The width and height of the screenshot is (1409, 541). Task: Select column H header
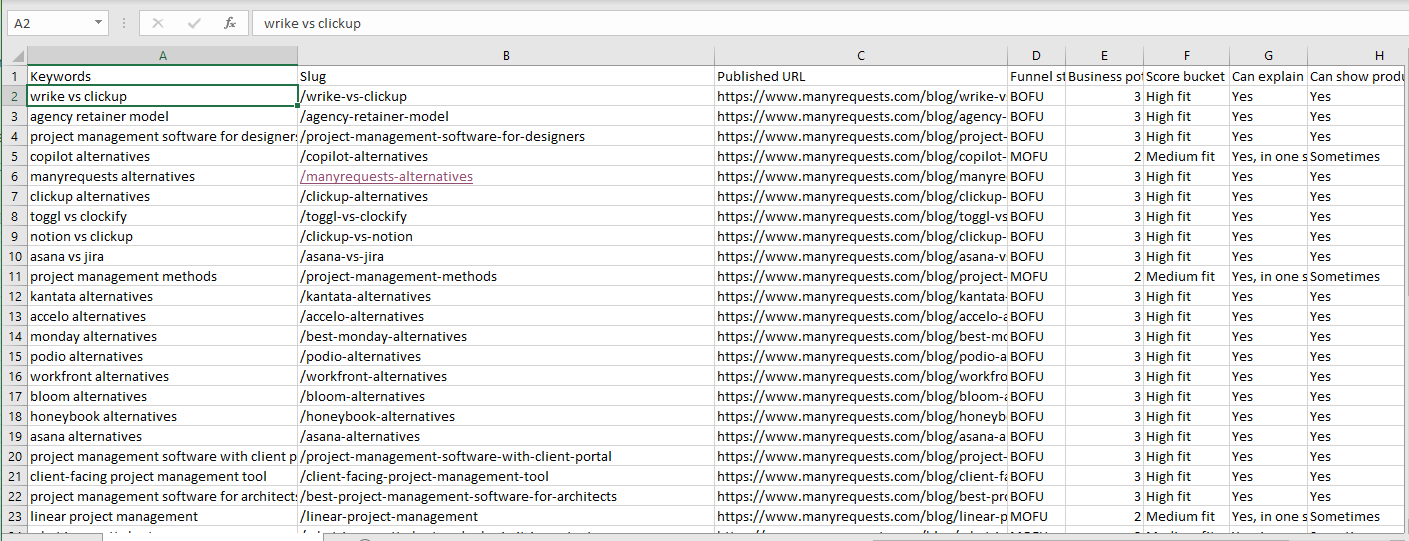[x=1358, y=56]
